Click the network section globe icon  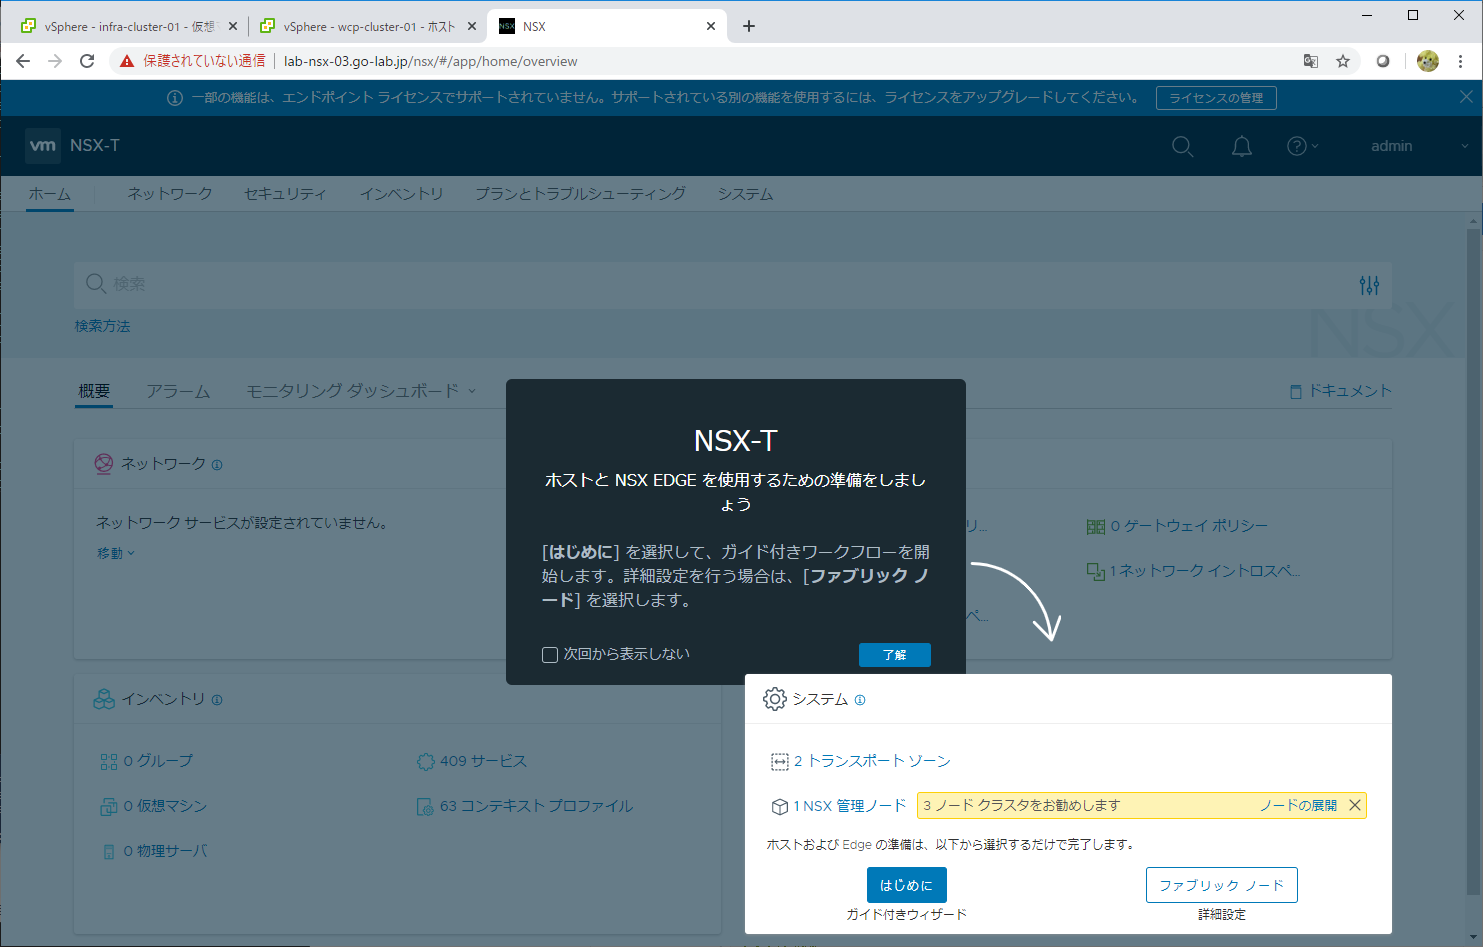click(104, 464)
